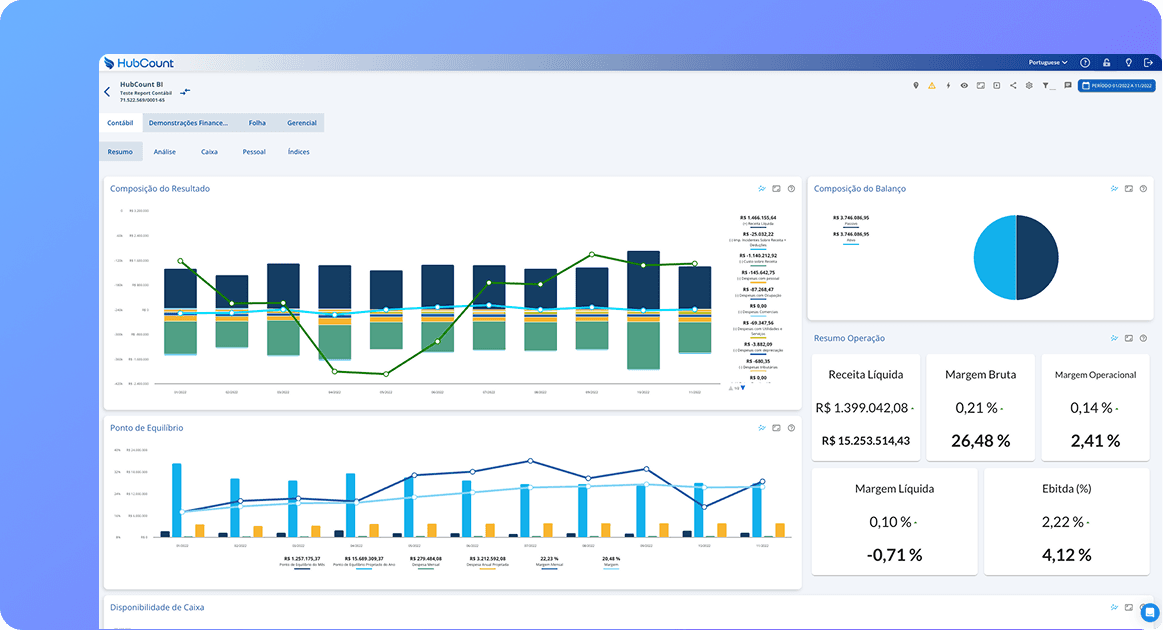Select the Contábil tab

click(120, 123)
